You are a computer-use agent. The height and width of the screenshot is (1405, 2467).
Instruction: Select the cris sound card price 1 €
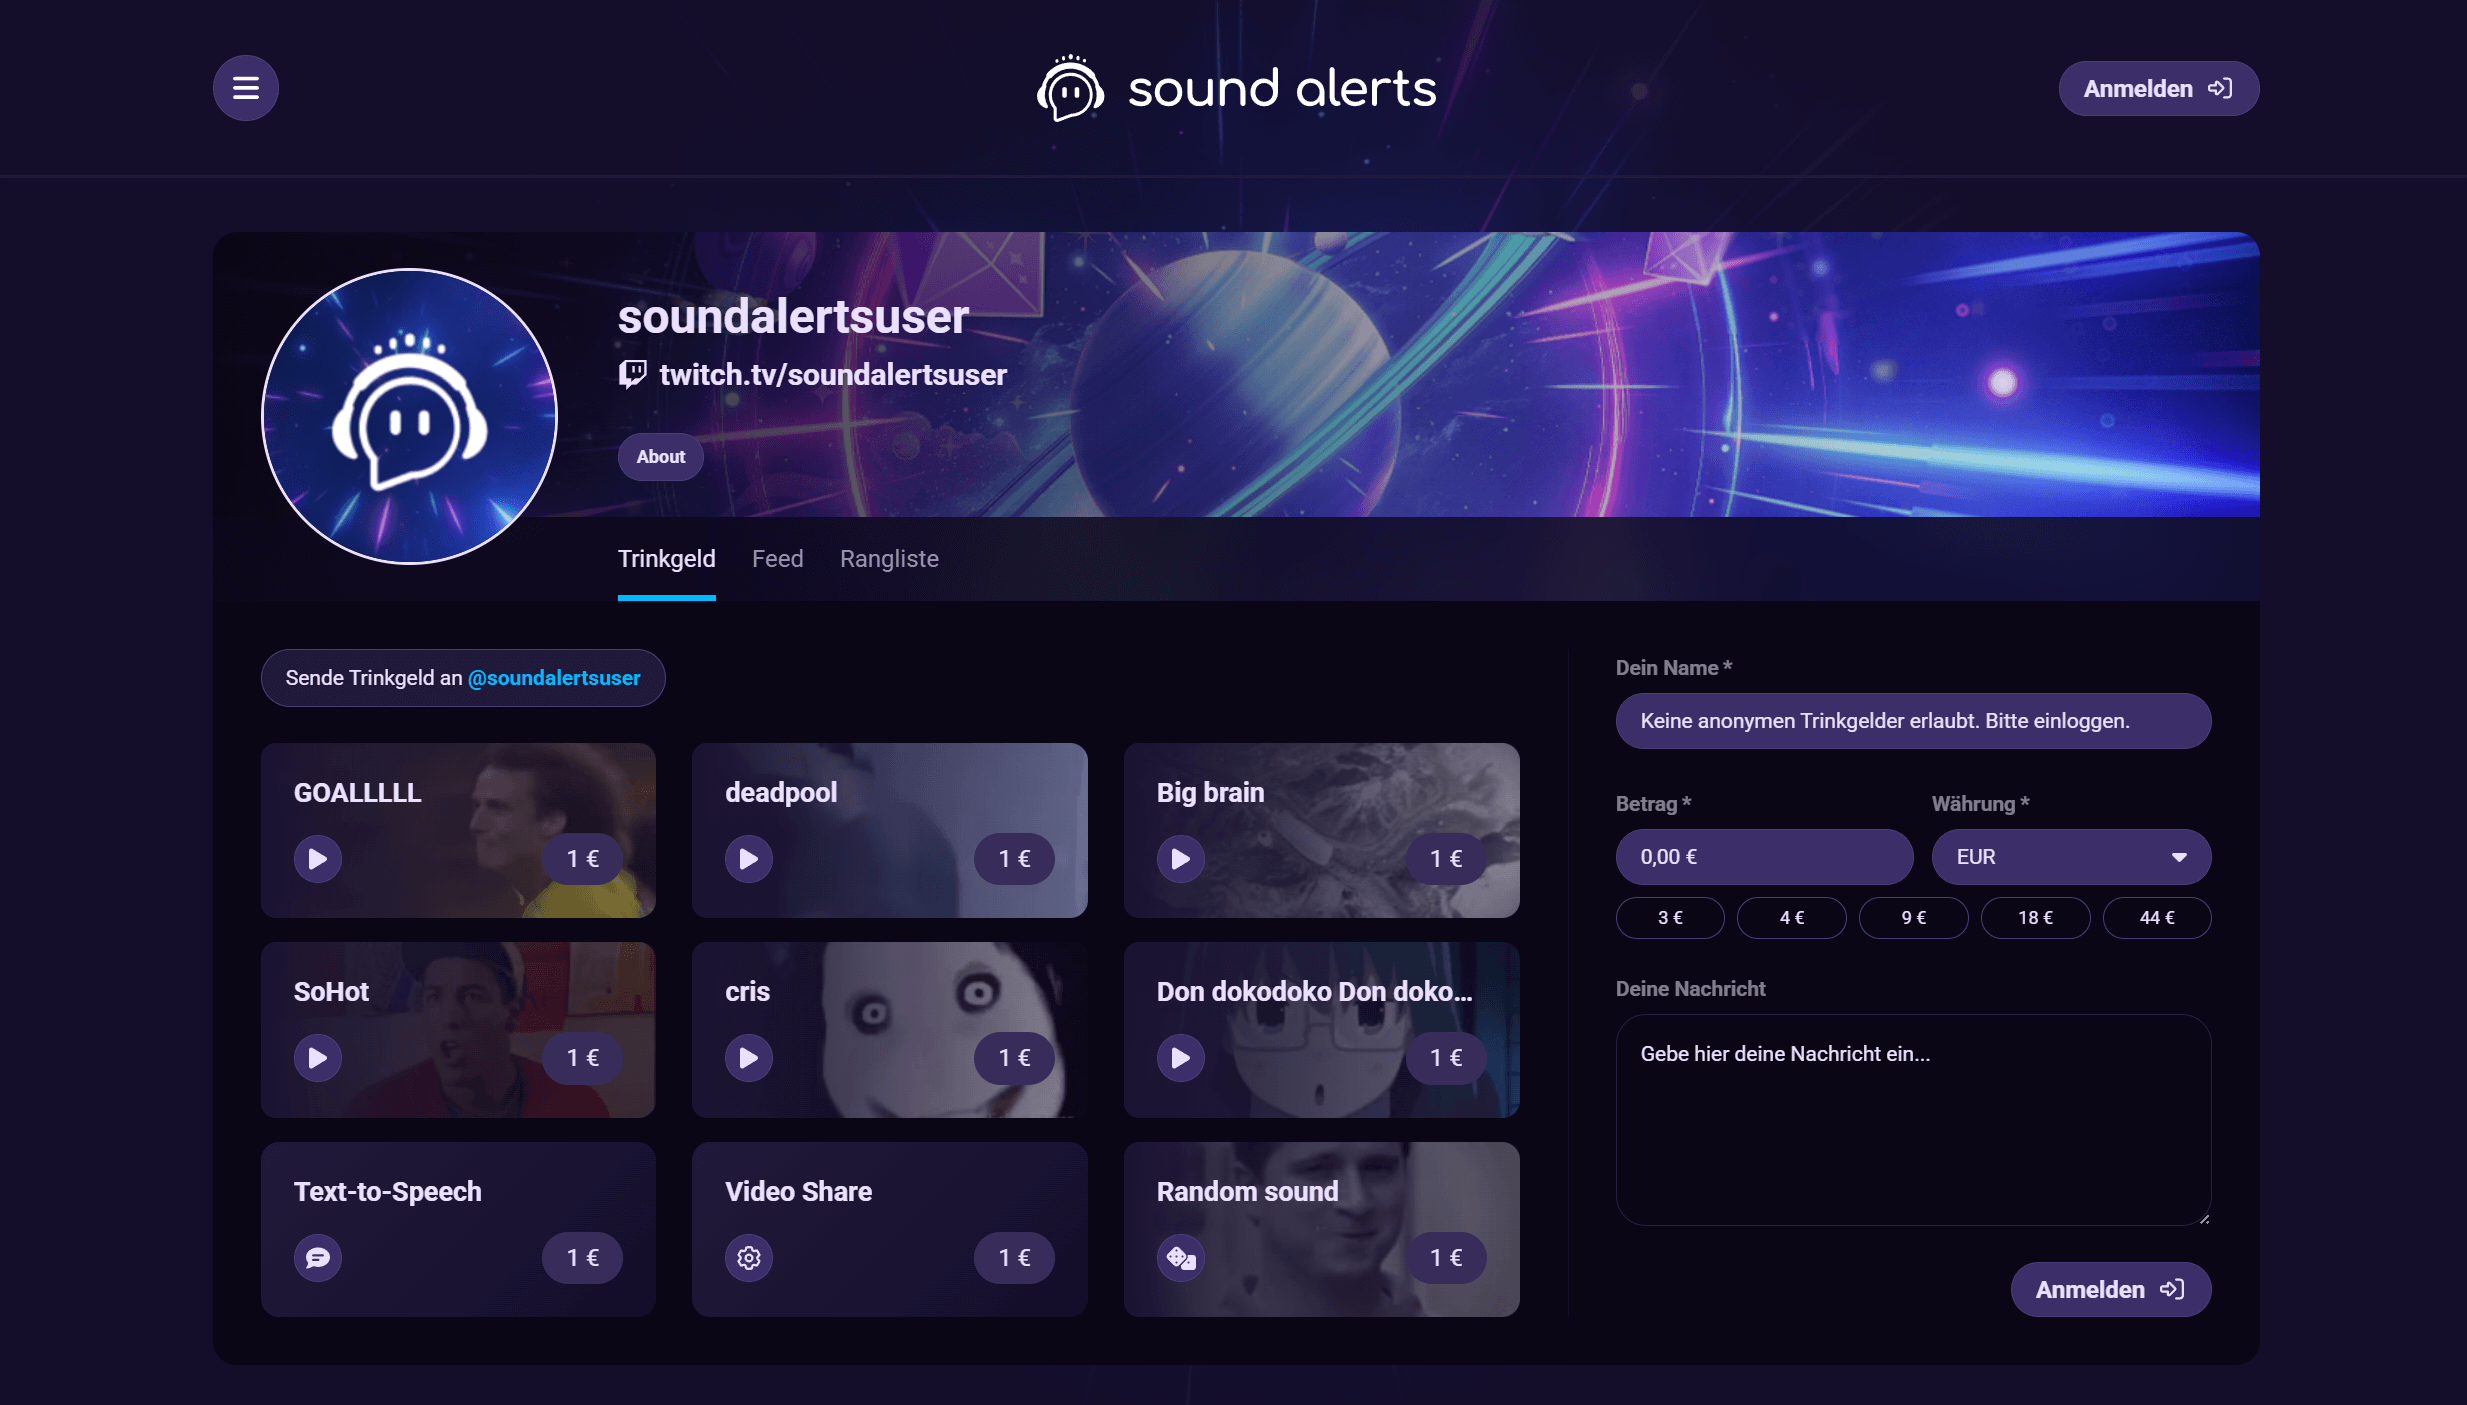tap(1014, 1058)
